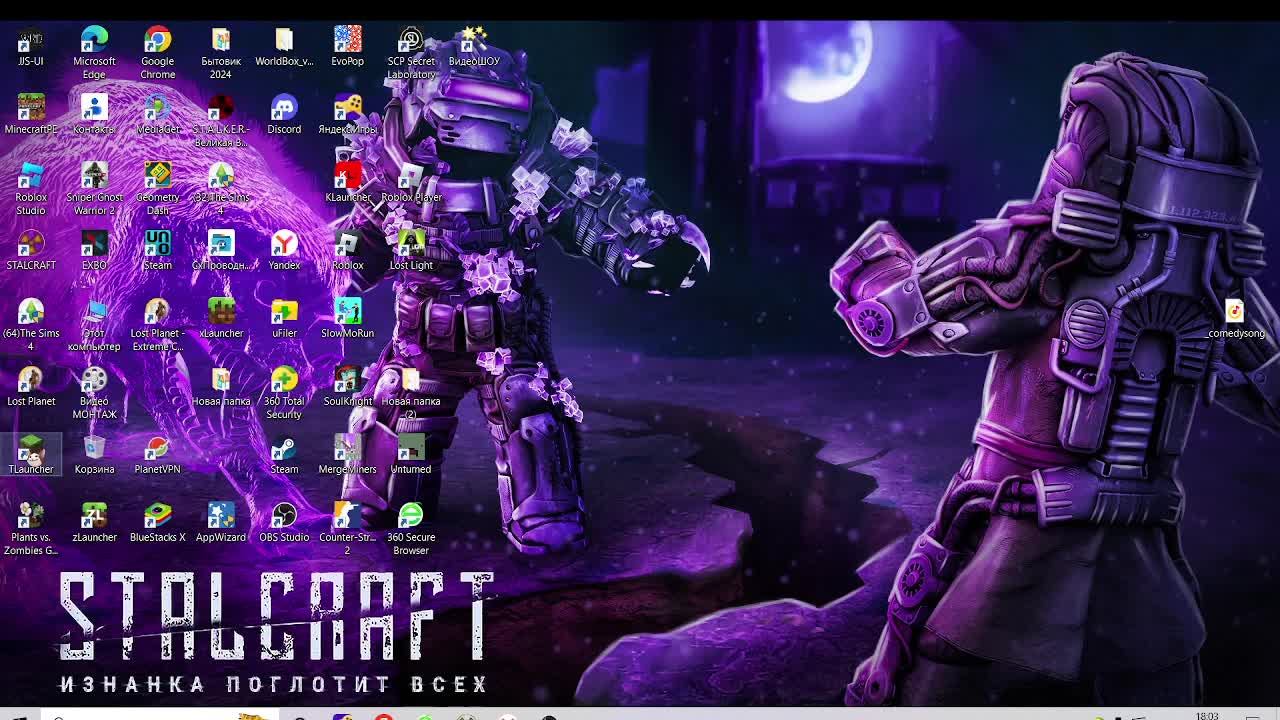1280x720 pixels.
Task: Click the SCP Secret Laboratory icon
Action: point(411,53)
